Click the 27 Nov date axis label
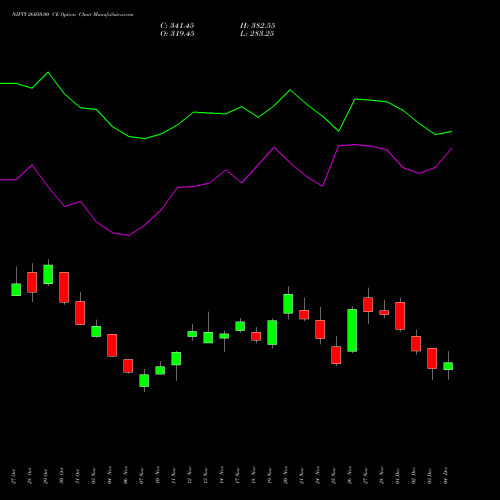500x500 pixels. 366,476
